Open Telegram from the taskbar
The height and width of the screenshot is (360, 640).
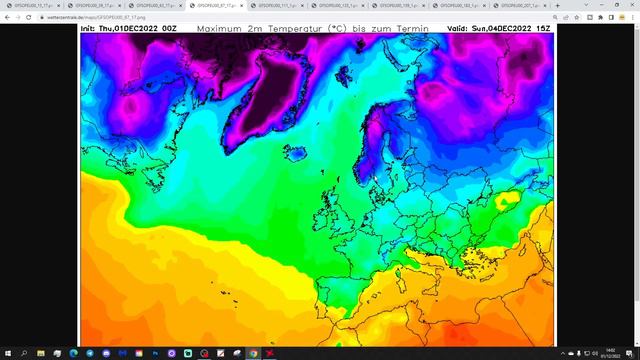[x=90, y=353]
